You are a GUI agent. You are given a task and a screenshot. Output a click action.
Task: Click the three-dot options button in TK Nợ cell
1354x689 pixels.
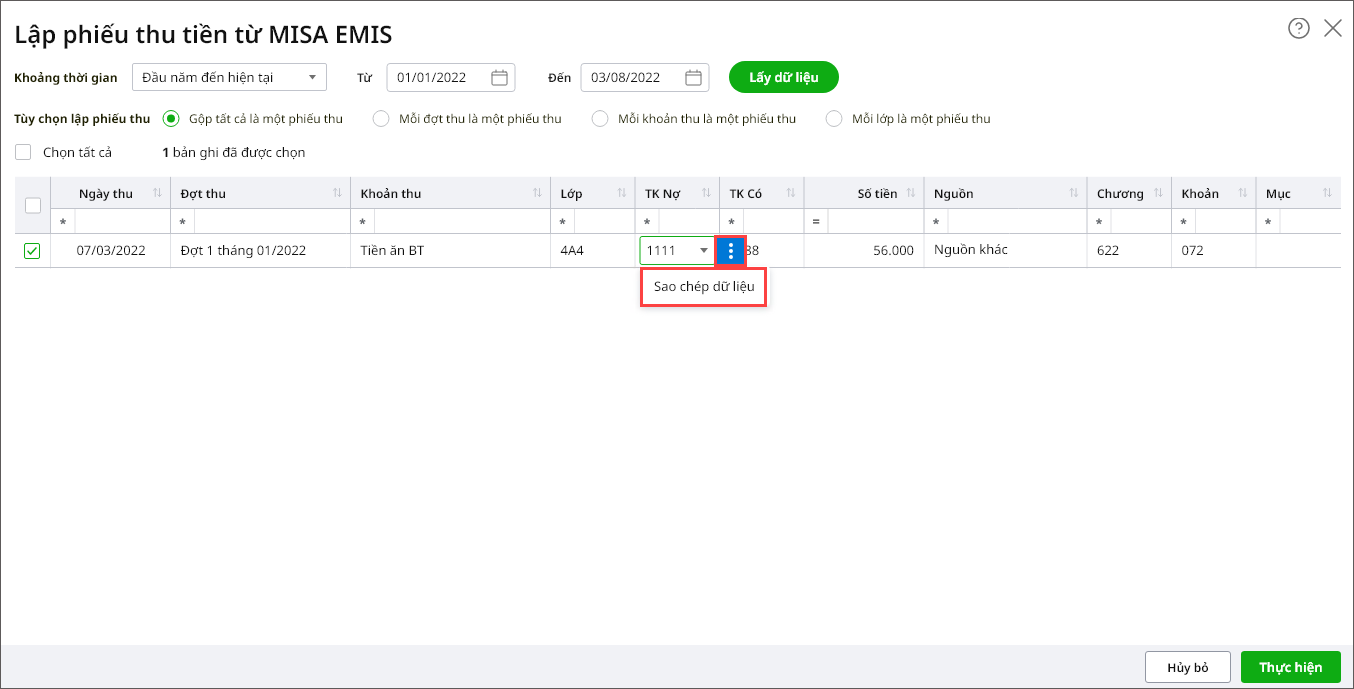(x=731, y=250)
